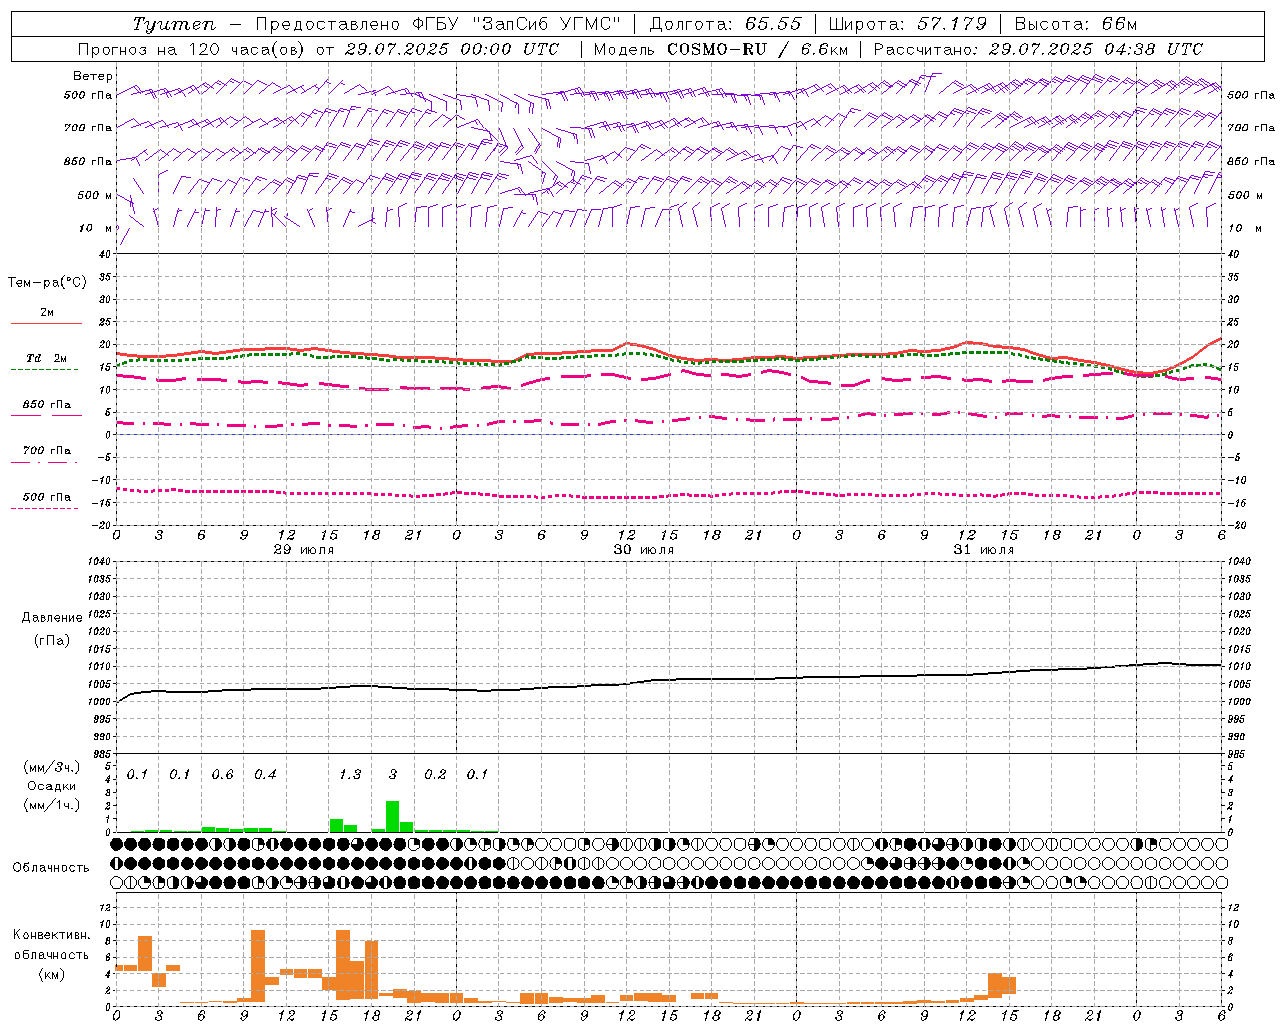
Task: Click the "0.6" precipitation amount value
Action: tap(222, 775)
